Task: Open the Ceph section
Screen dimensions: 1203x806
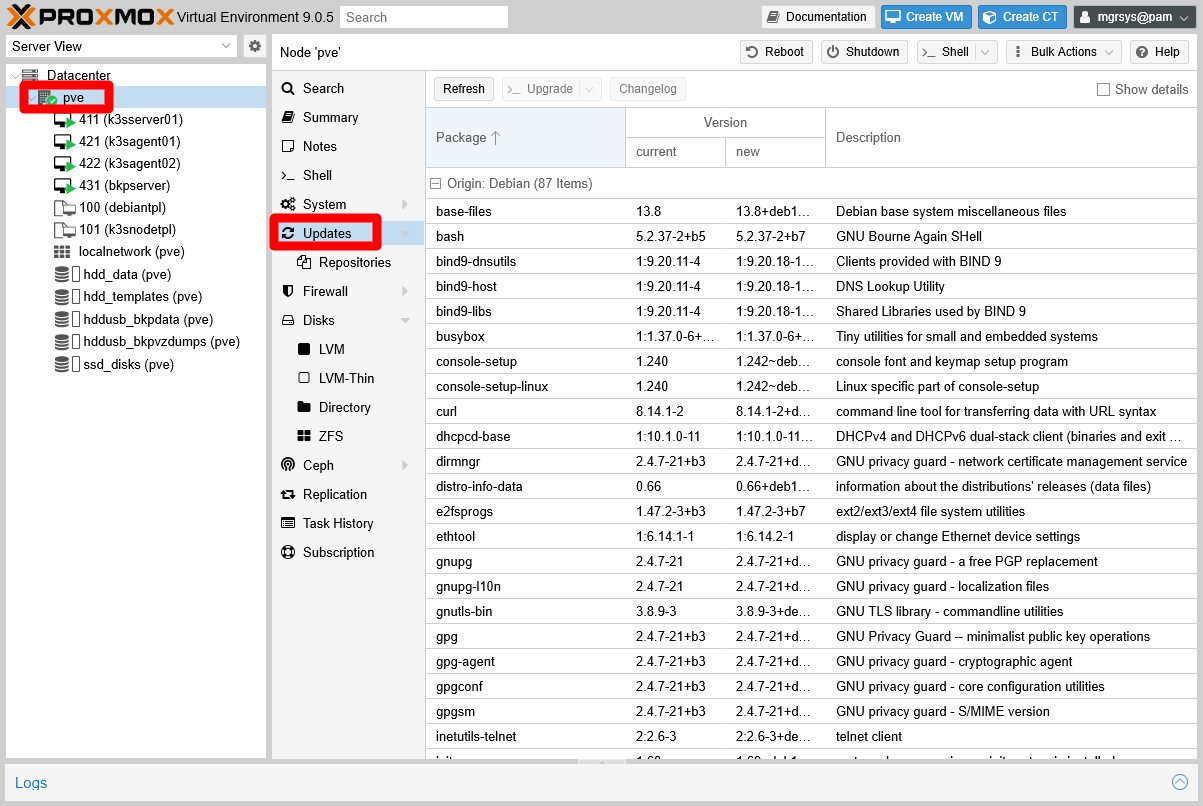Action: pyautogui.click(x=318, y=465)
